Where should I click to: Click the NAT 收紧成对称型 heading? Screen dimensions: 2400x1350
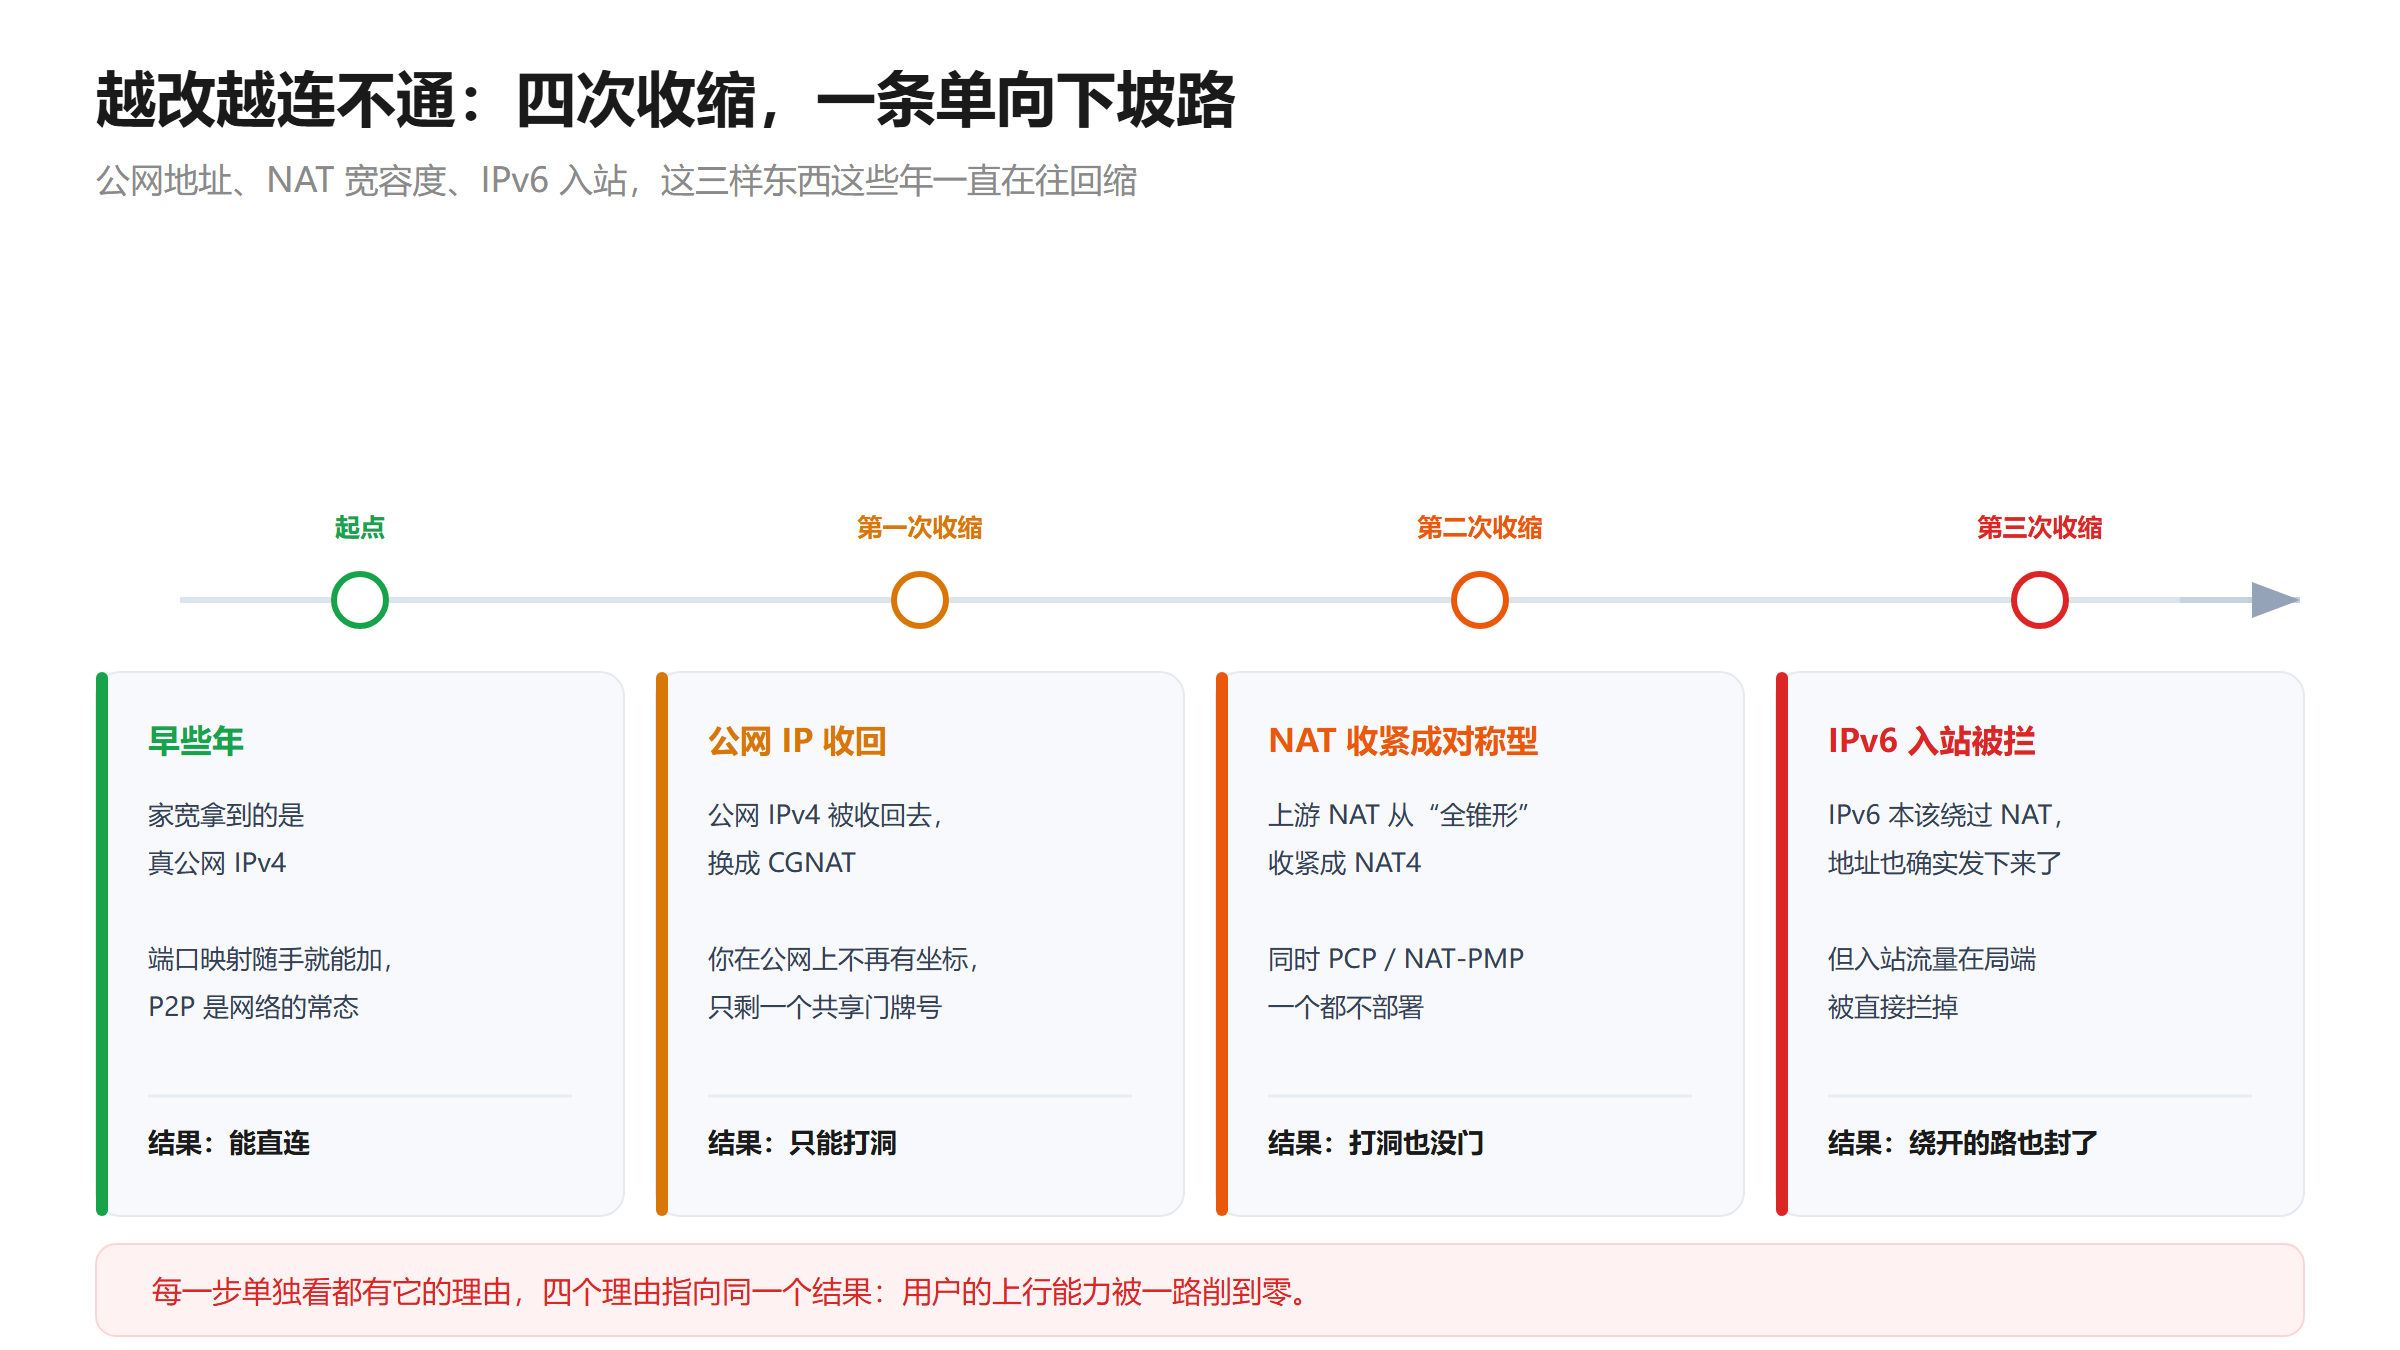coord(1403,741)
